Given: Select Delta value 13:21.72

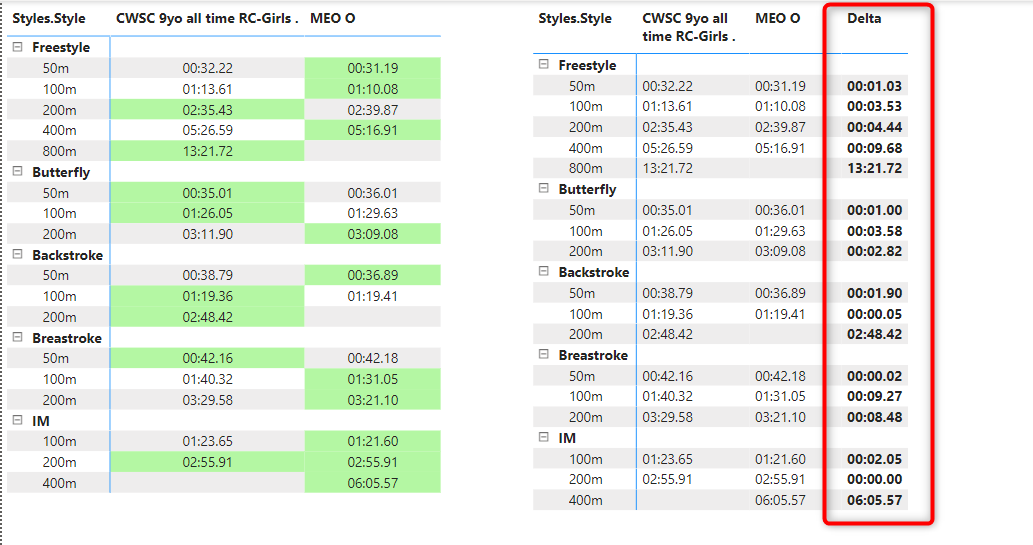Looking at the screenshot, I should [x=874, y=168].
